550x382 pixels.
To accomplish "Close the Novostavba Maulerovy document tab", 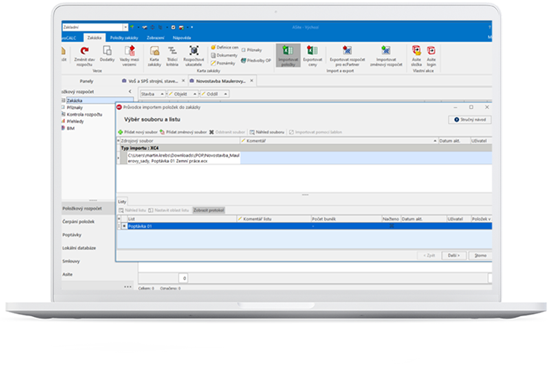I will [251, 81].
